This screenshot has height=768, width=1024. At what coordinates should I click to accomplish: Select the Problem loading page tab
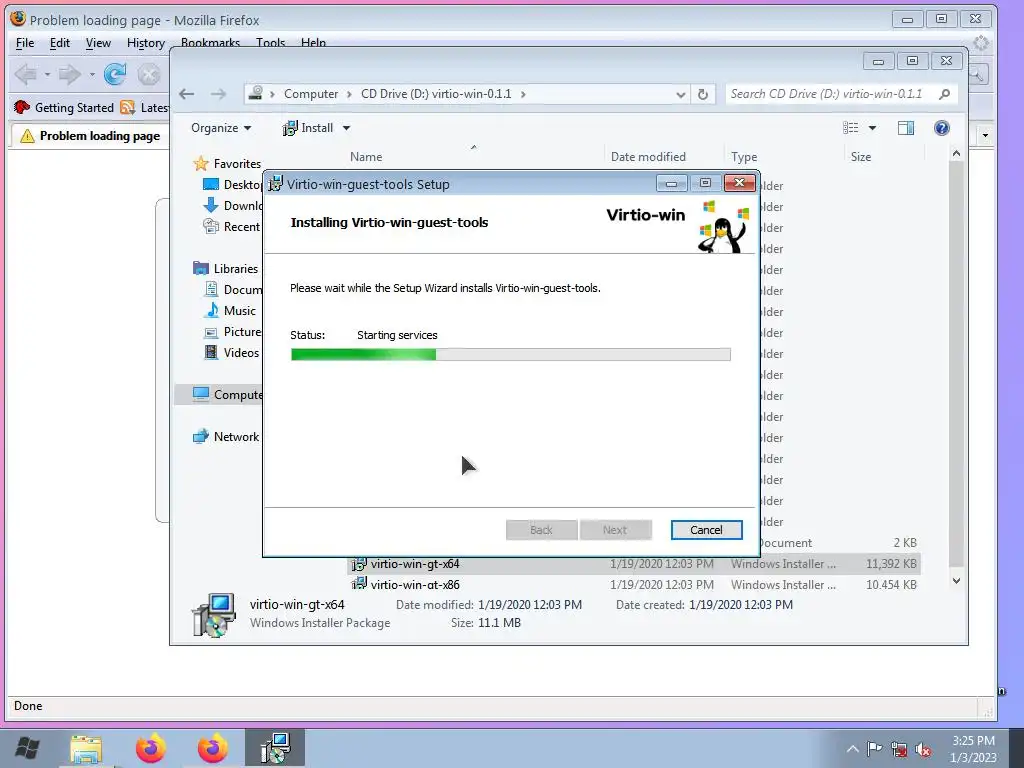[x=90, y=136]
